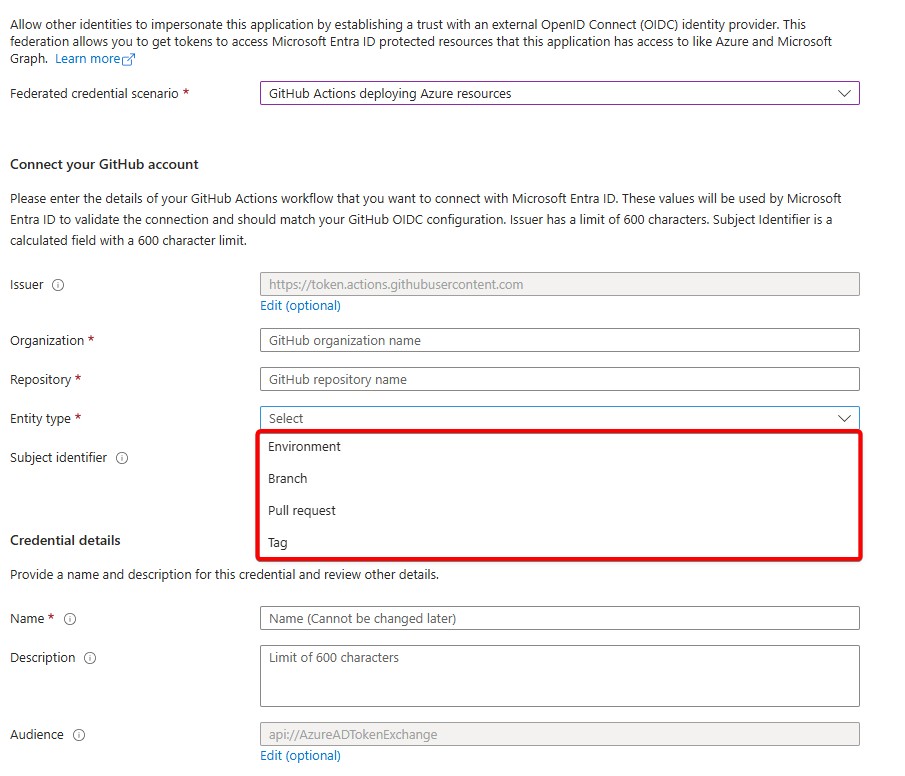
Task: Focus the GitHub repository name field
Action: (x=560, y=379)
